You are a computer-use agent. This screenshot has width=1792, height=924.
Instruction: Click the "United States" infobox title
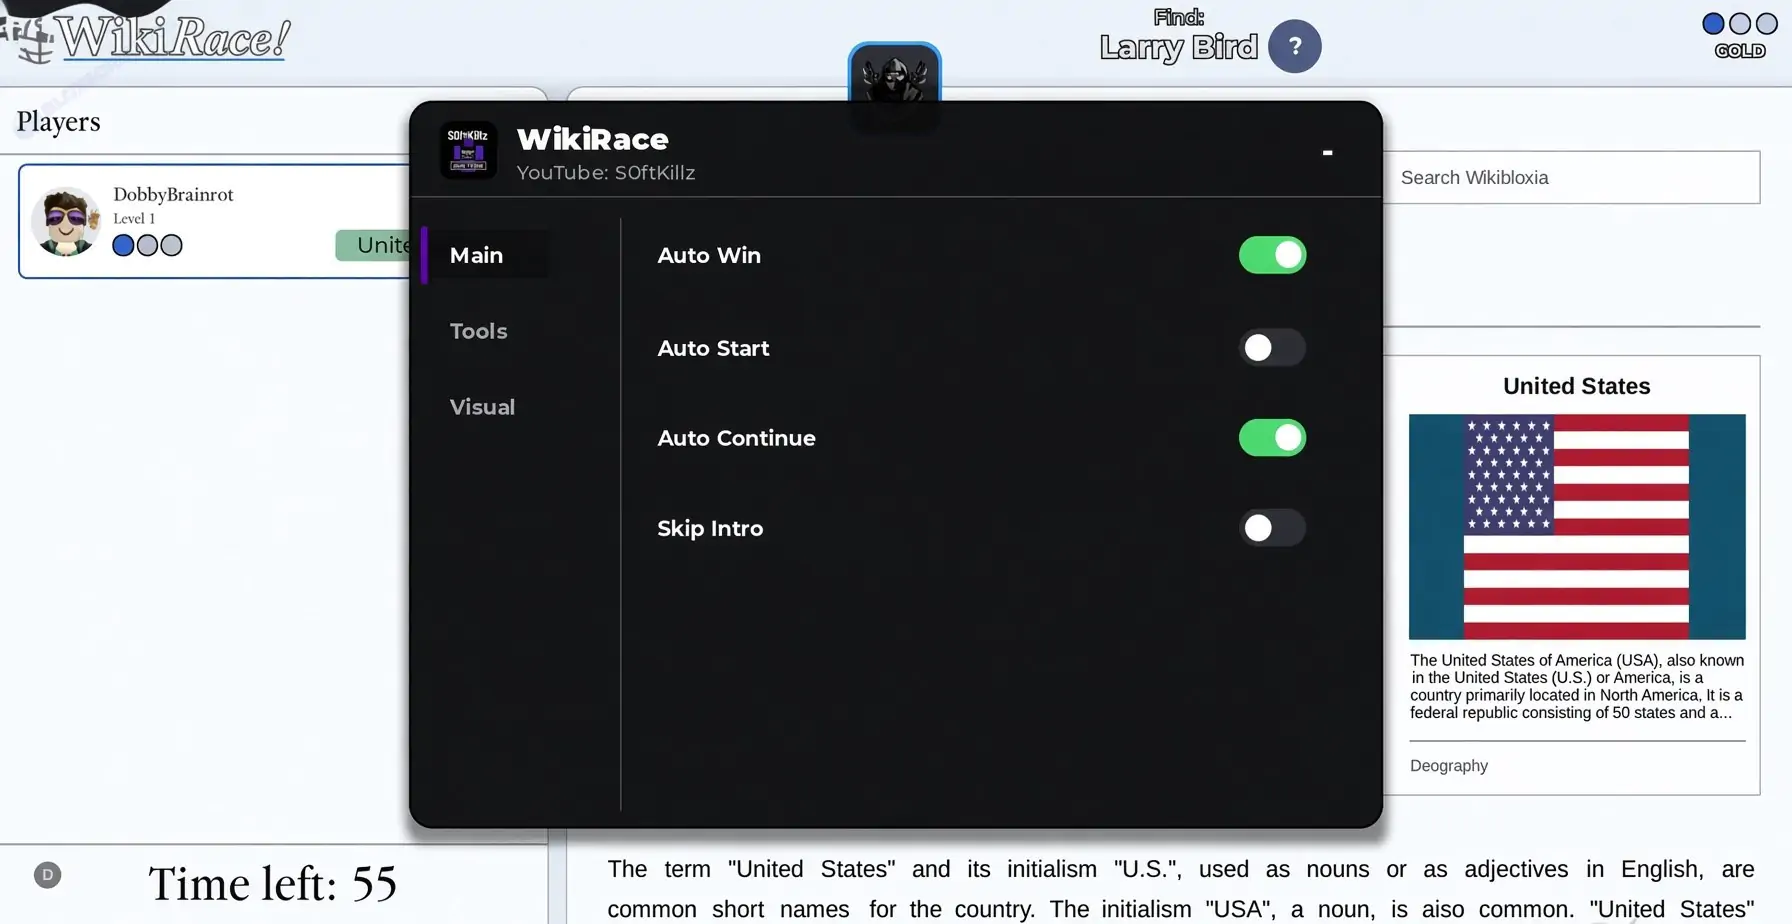tap(1577, 386)
